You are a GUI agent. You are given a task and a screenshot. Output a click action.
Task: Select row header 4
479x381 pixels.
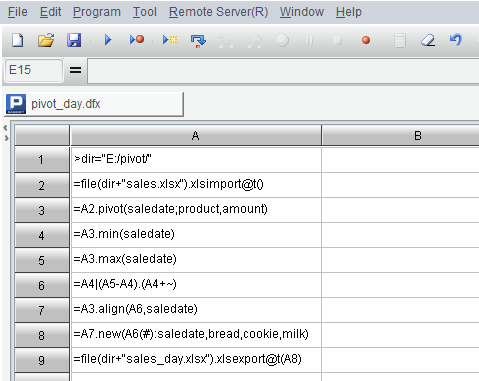coord(42,235)
